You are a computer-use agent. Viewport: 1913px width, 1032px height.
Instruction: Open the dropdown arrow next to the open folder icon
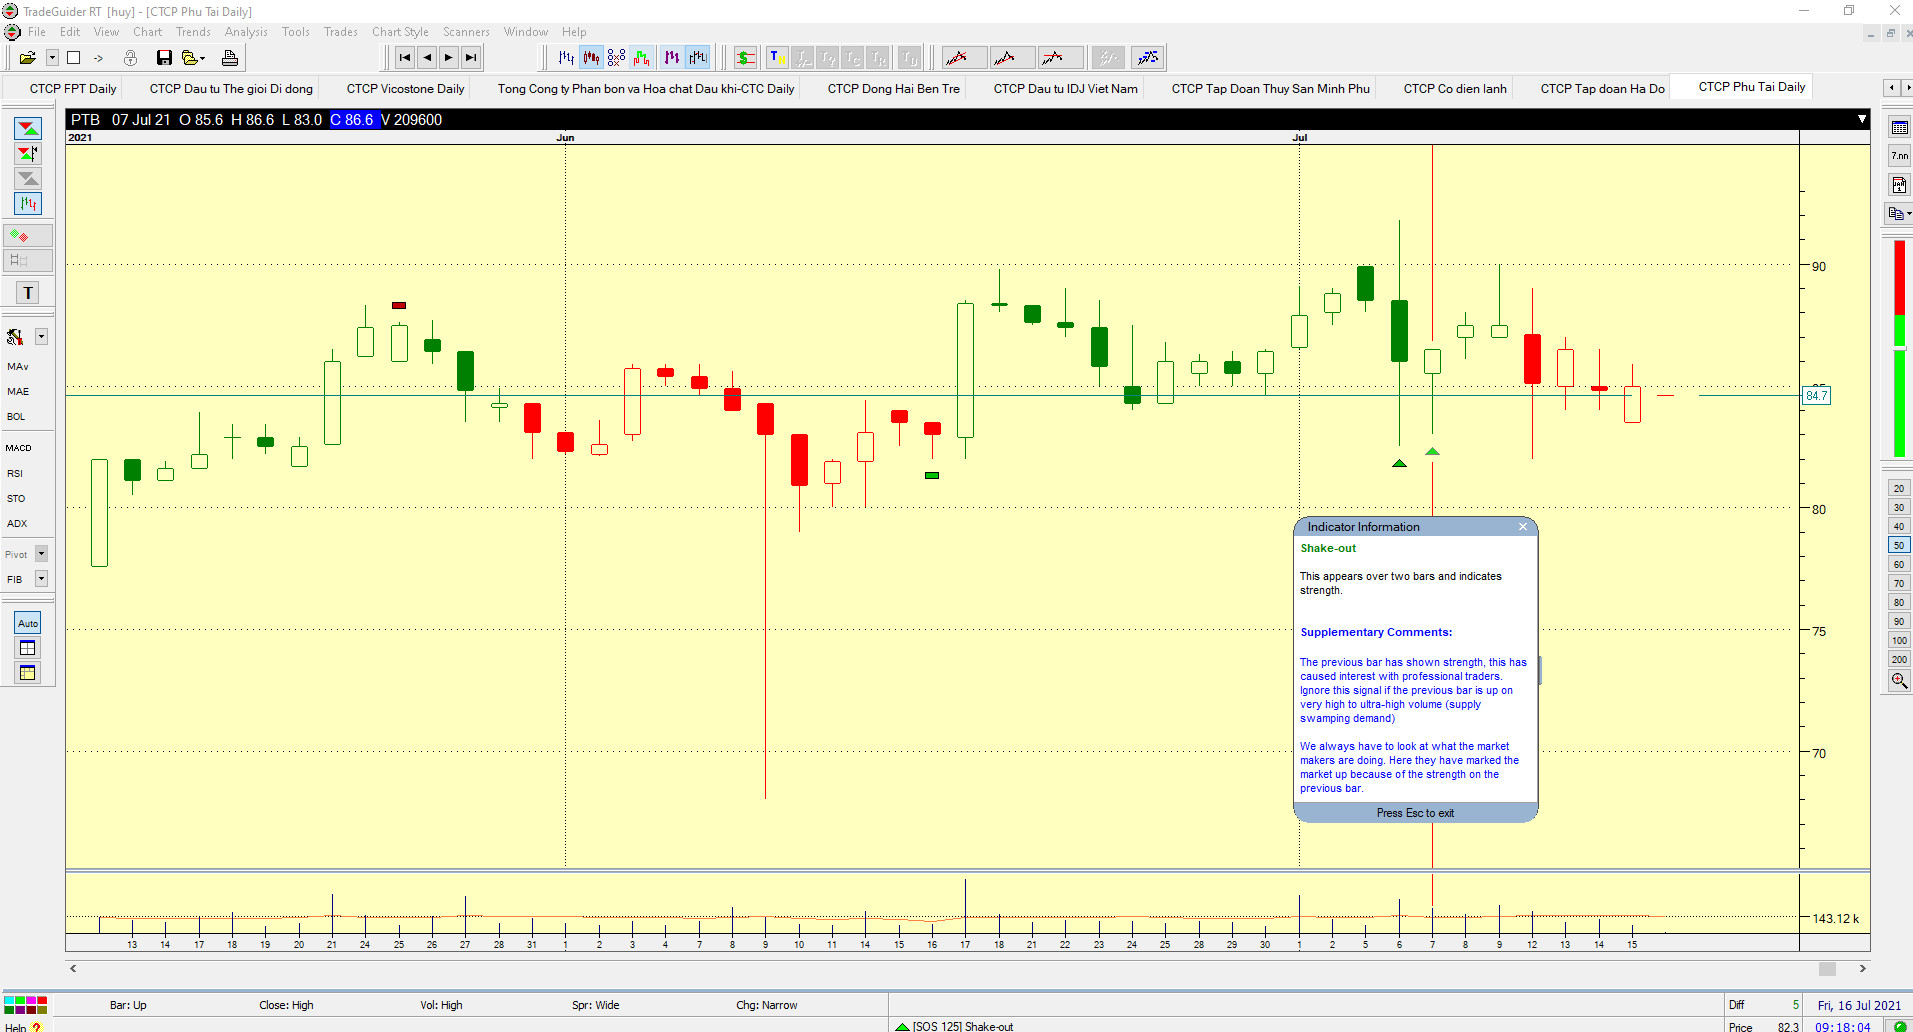point(52,58)
